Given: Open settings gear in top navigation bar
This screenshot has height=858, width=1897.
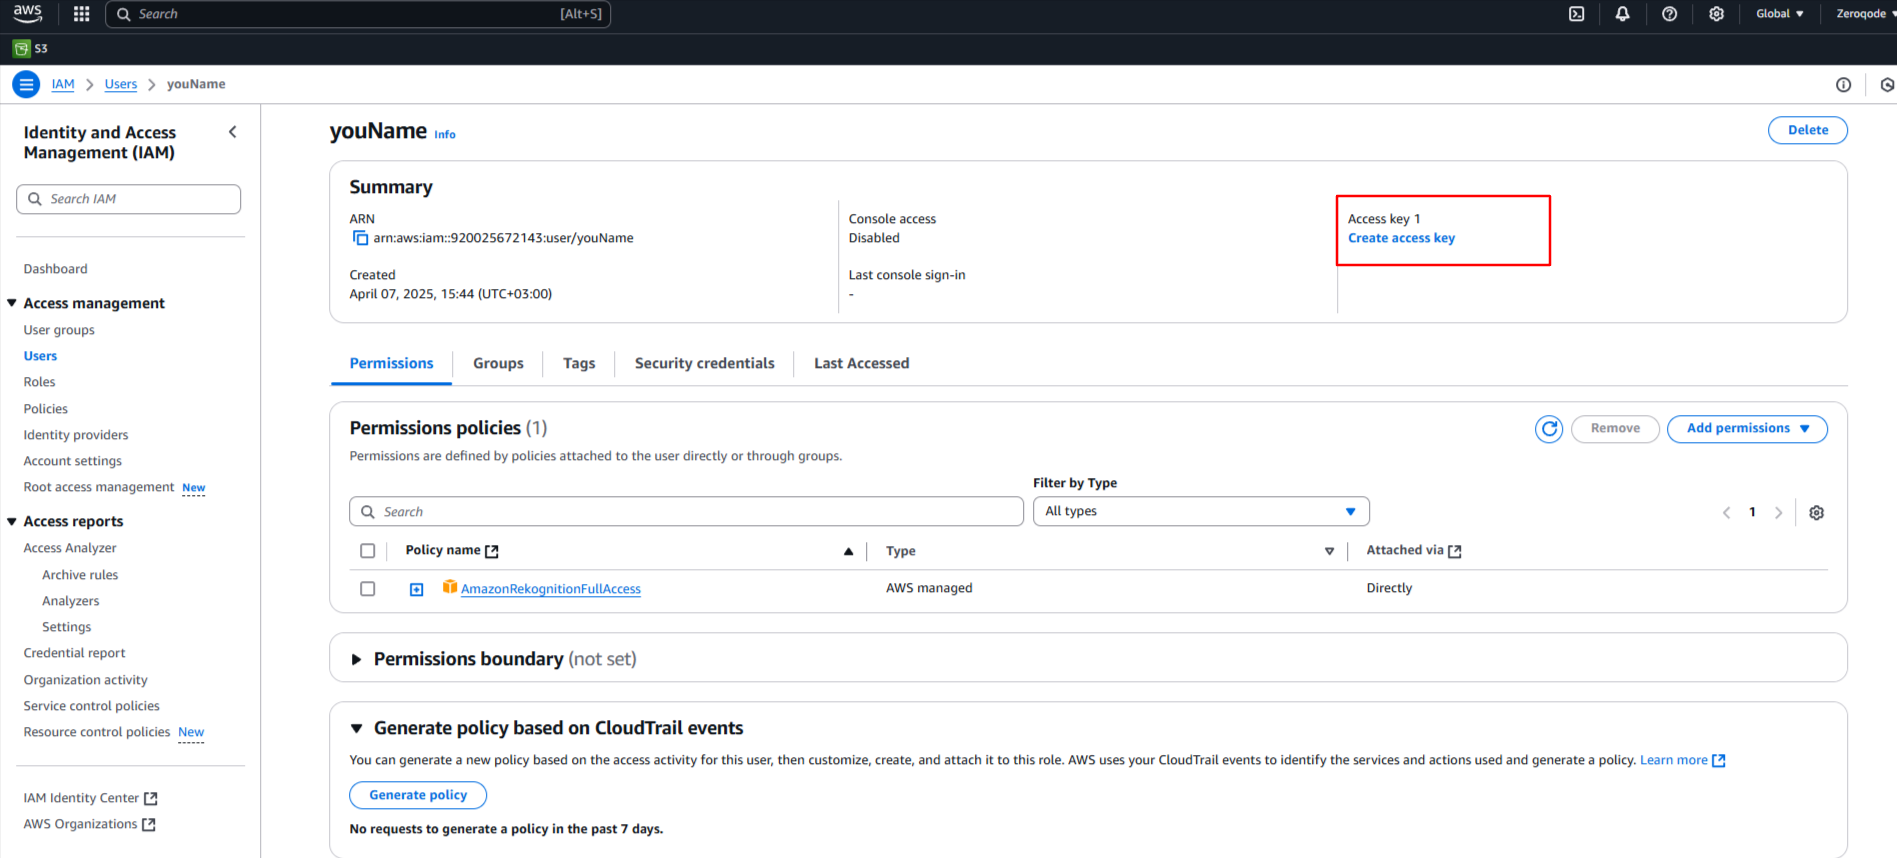Looking at the screenshot, I should pyautogui.click(x=1716, y=14).
